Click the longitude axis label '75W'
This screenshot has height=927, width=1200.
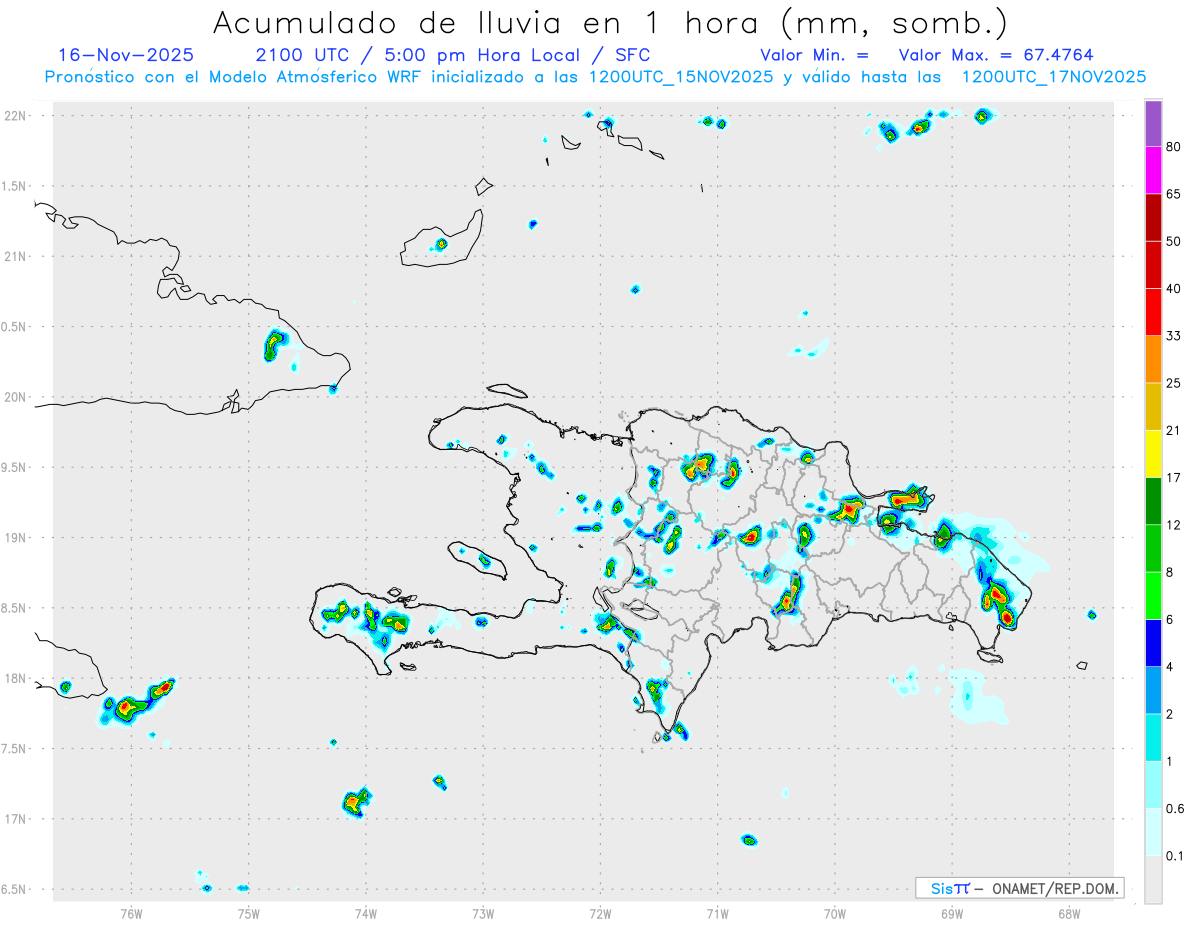(x=248, y=913)
